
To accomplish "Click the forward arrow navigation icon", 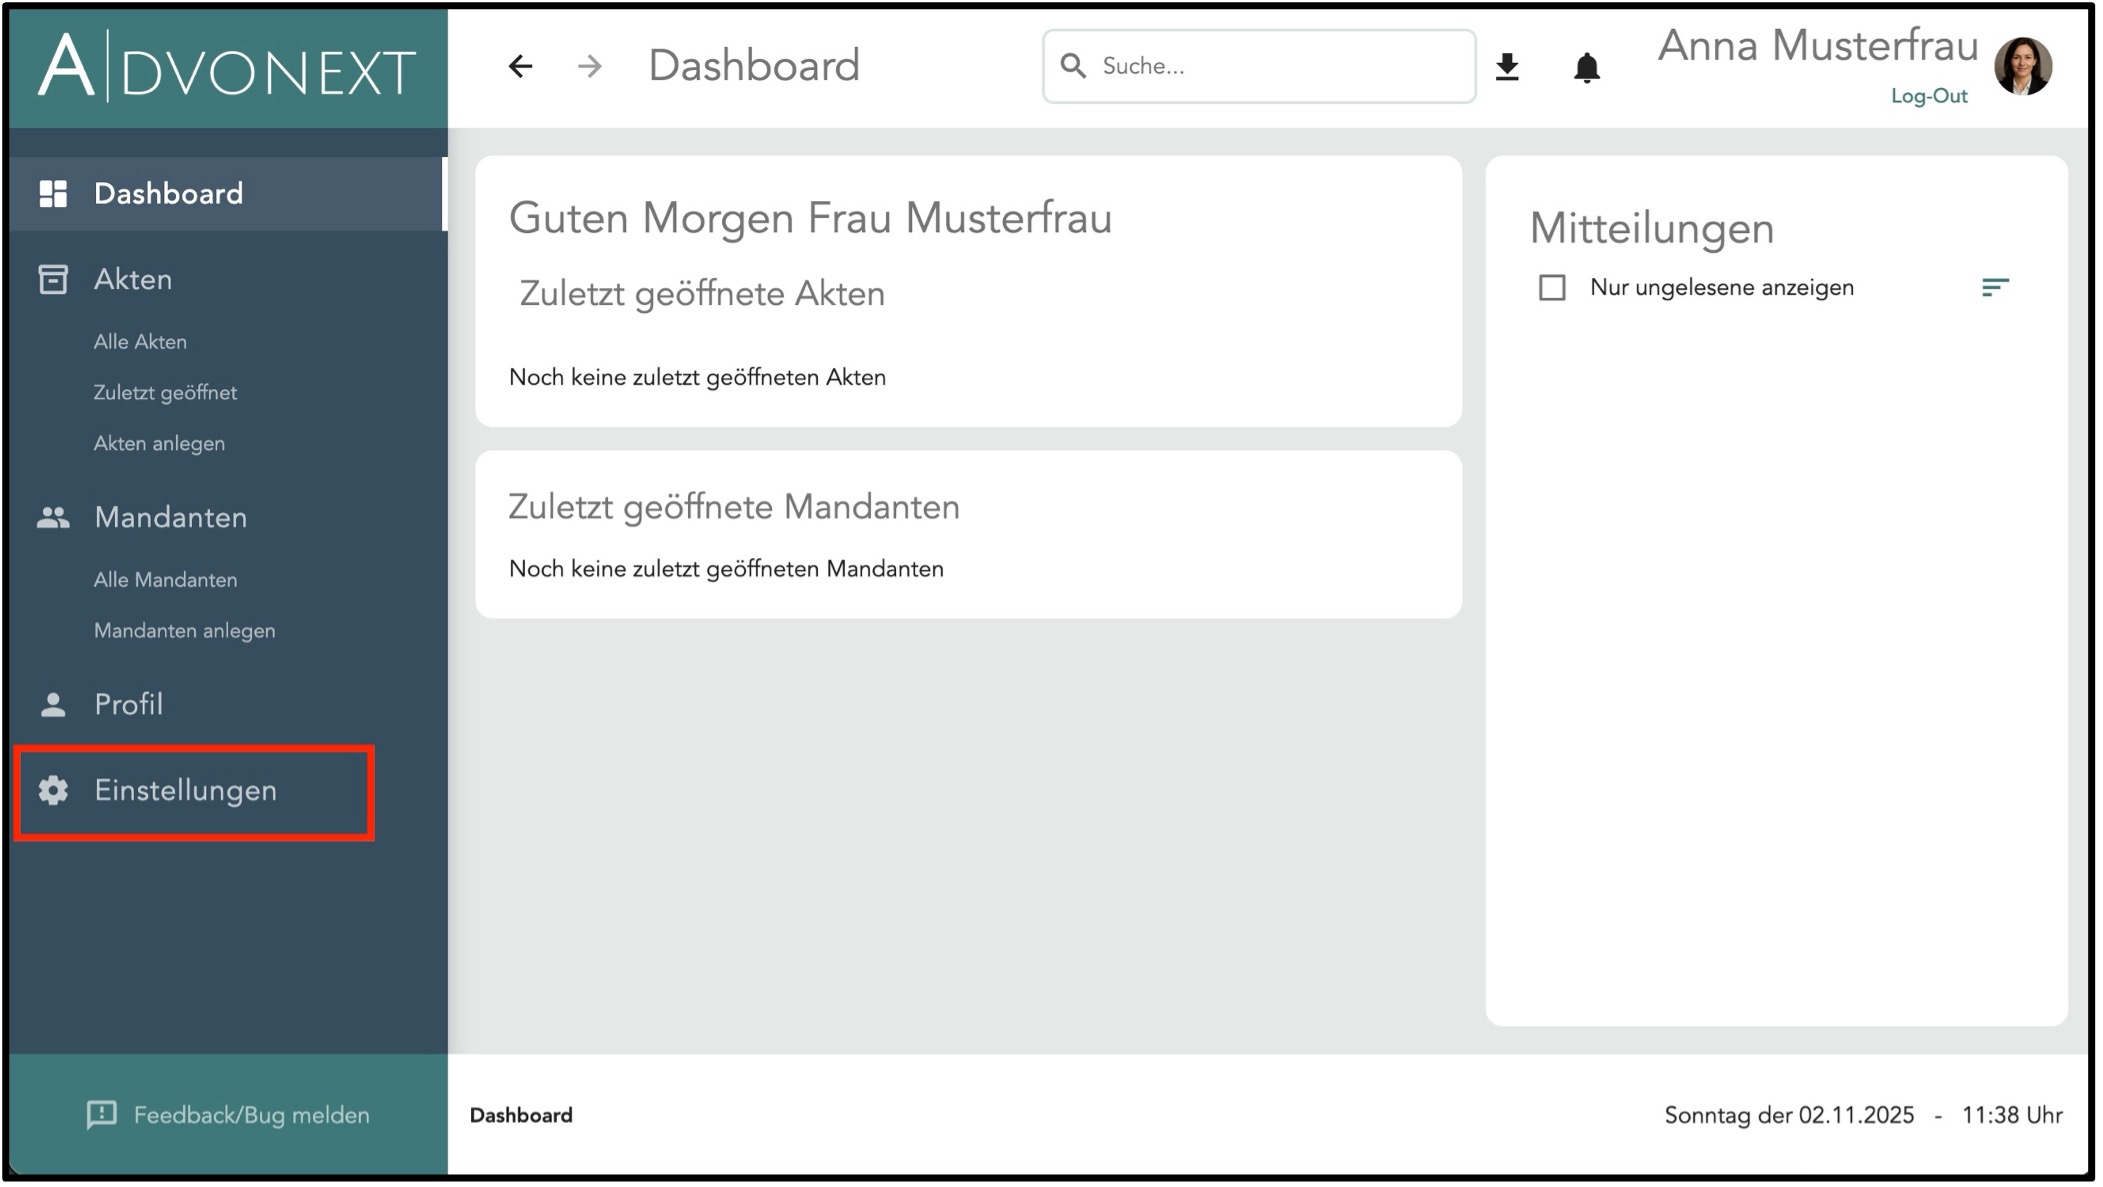I will click(x=590, y=67).
